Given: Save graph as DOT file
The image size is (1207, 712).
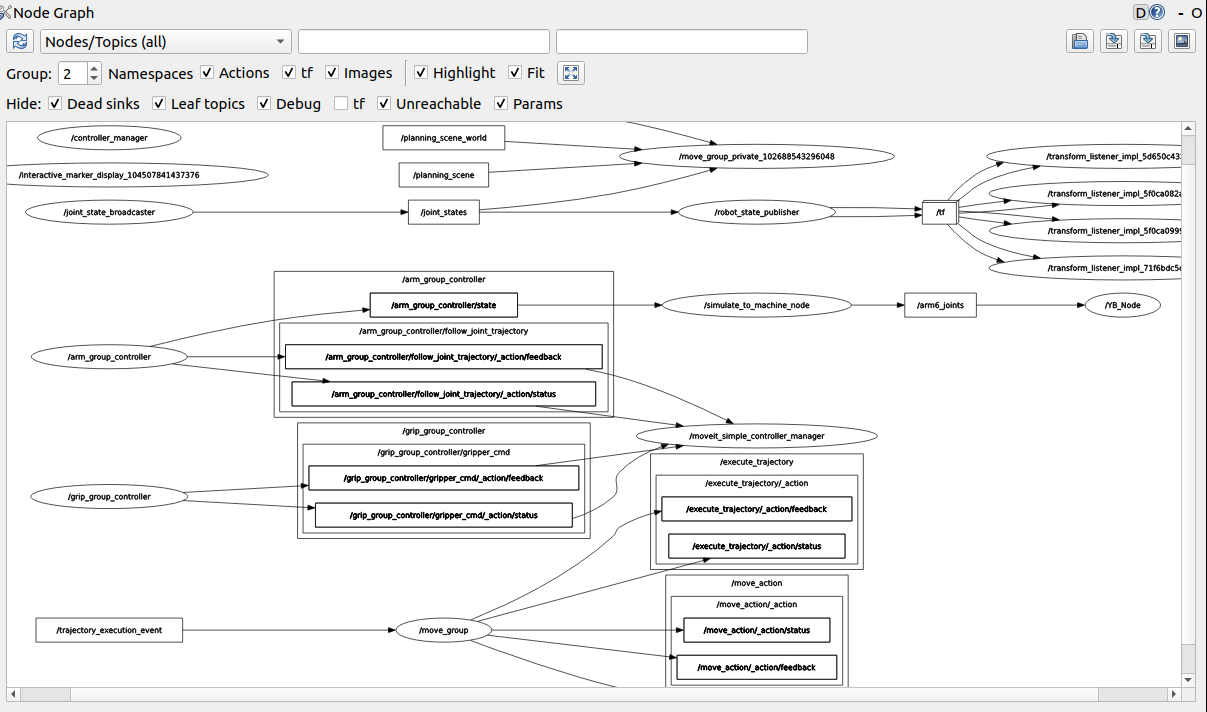Looking at the screenshot, I should coord(1114,41).
